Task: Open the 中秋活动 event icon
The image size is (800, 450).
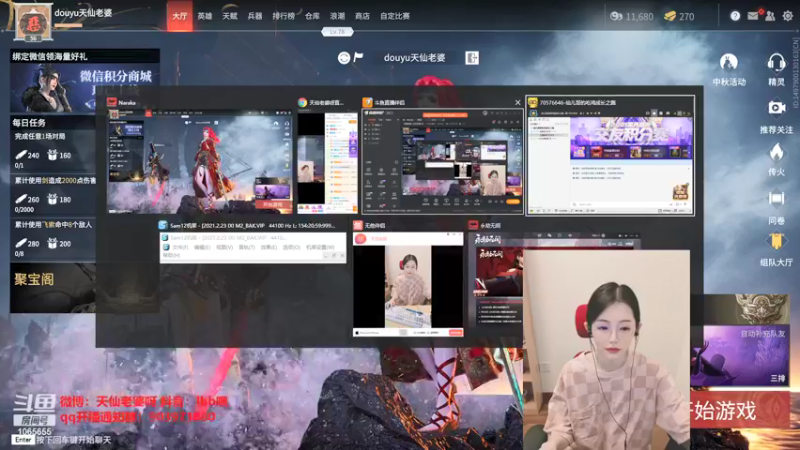Action: click(x=729, y=69)
